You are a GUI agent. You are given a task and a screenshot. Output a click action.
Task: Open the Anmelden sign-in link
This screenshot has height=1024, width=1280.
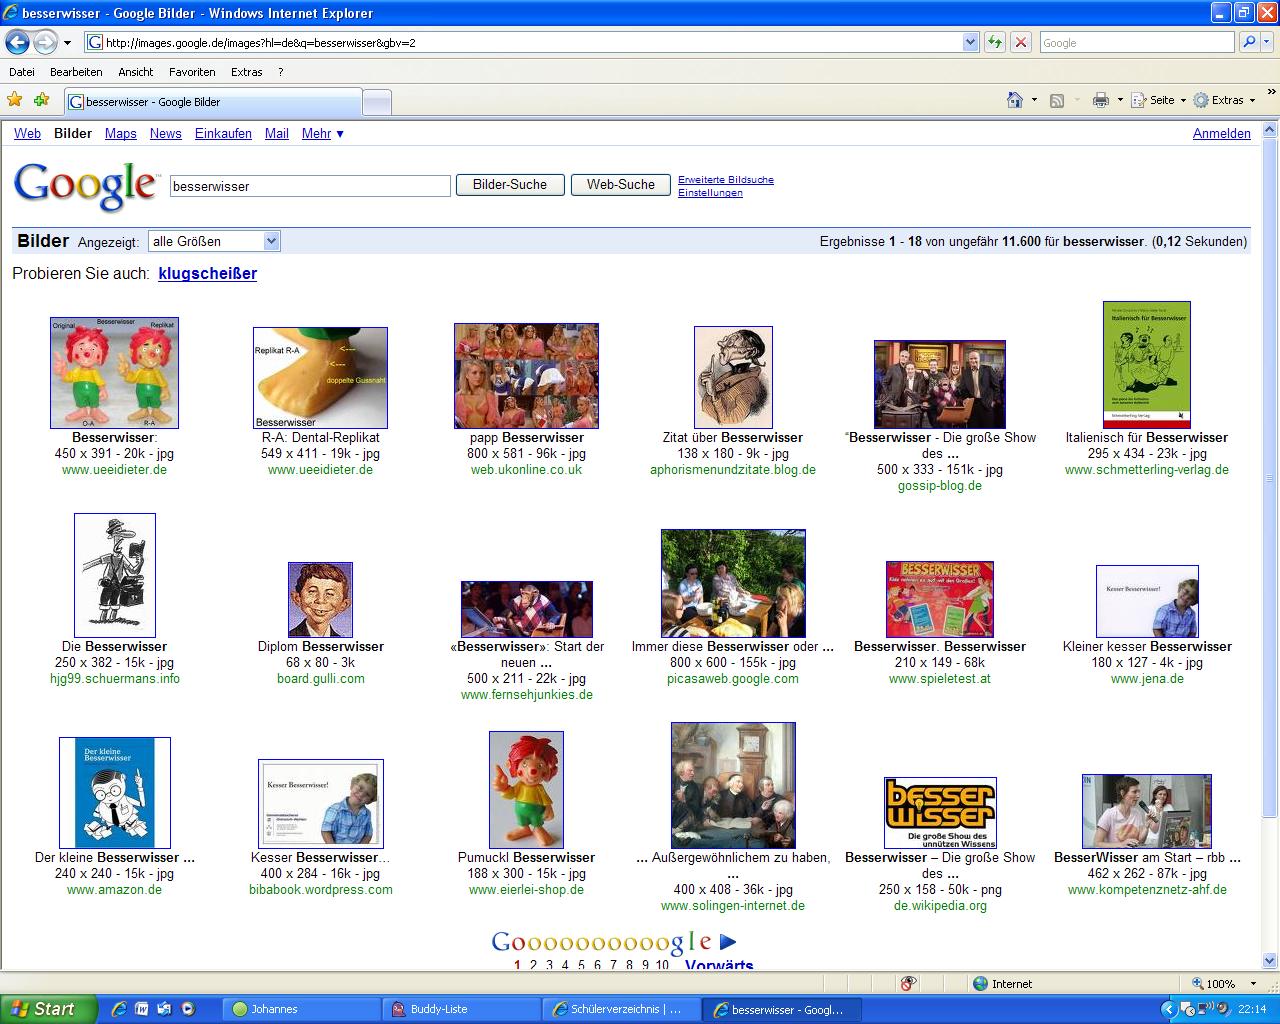tap(1221, 133)
